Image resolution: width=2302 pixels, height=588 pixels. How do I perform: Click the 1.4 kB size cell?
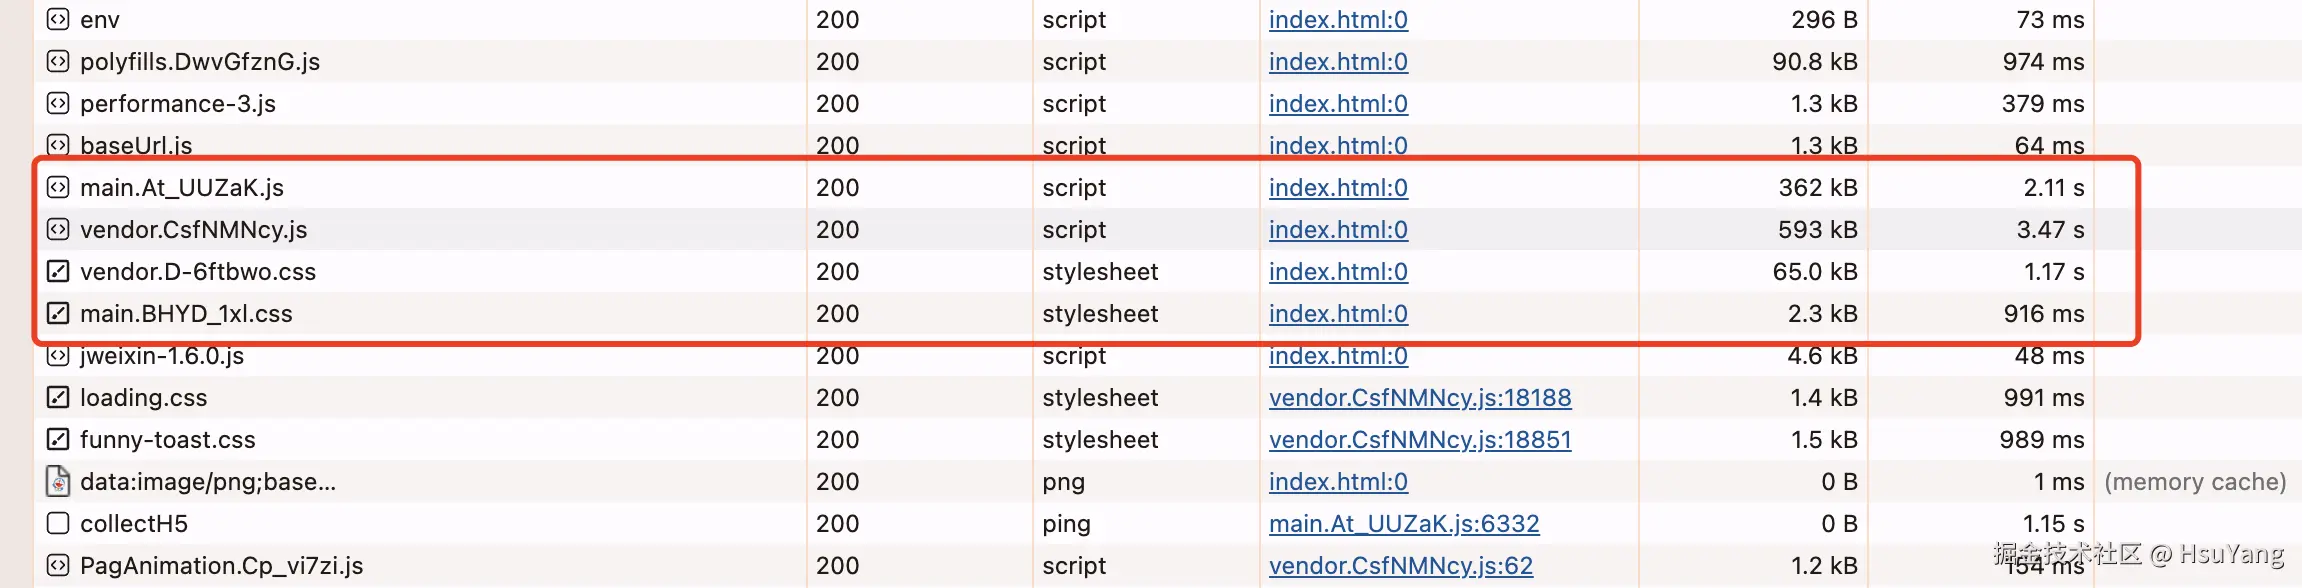1823,397
